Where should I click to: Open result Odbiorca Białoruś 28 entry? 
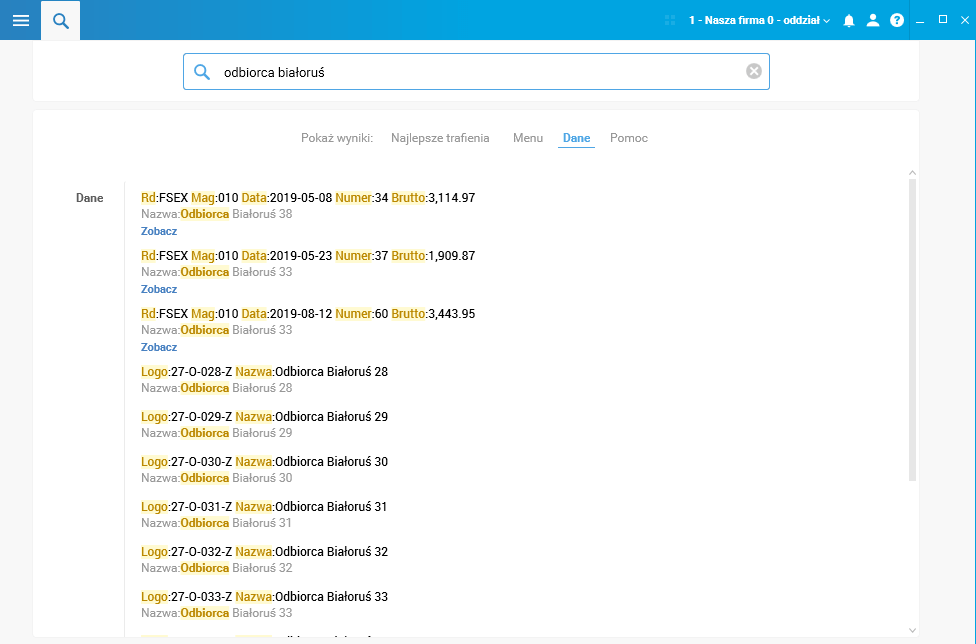(265, 380)
